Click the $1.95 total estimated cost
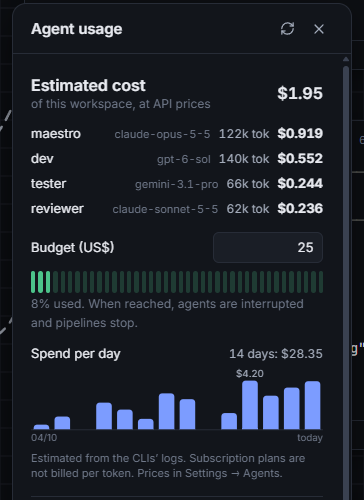This screenshot has width=364, height=500. 300,93
